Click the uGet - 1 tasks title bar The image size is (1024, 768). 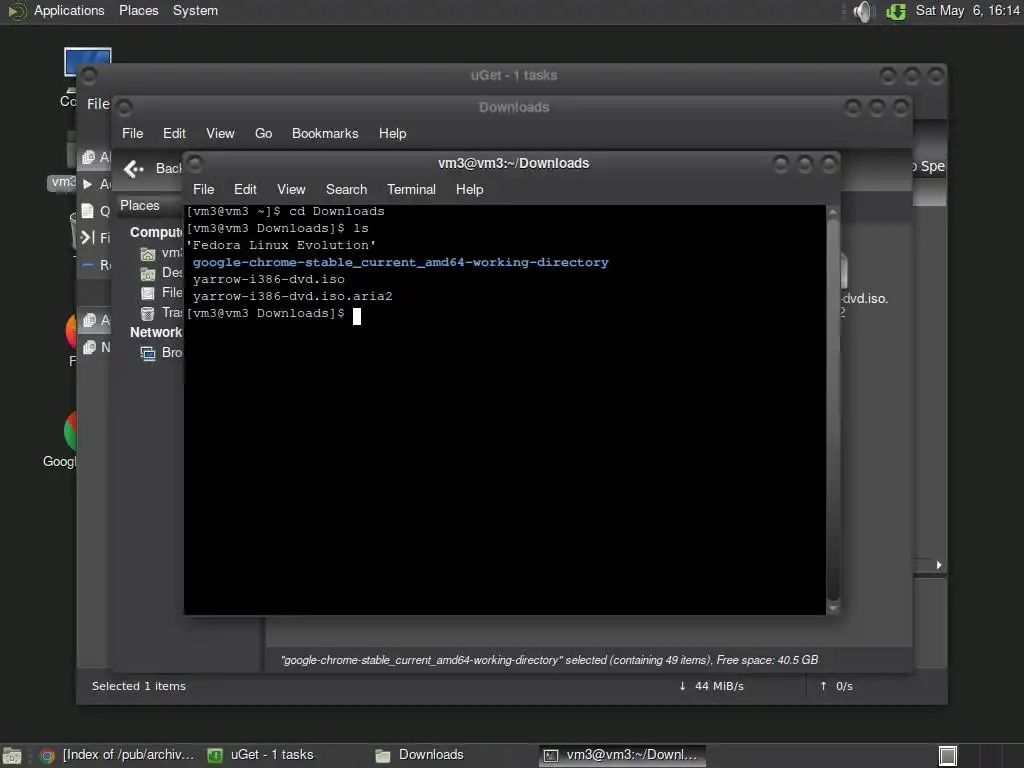pyautogui.click(x=514, y=76)
